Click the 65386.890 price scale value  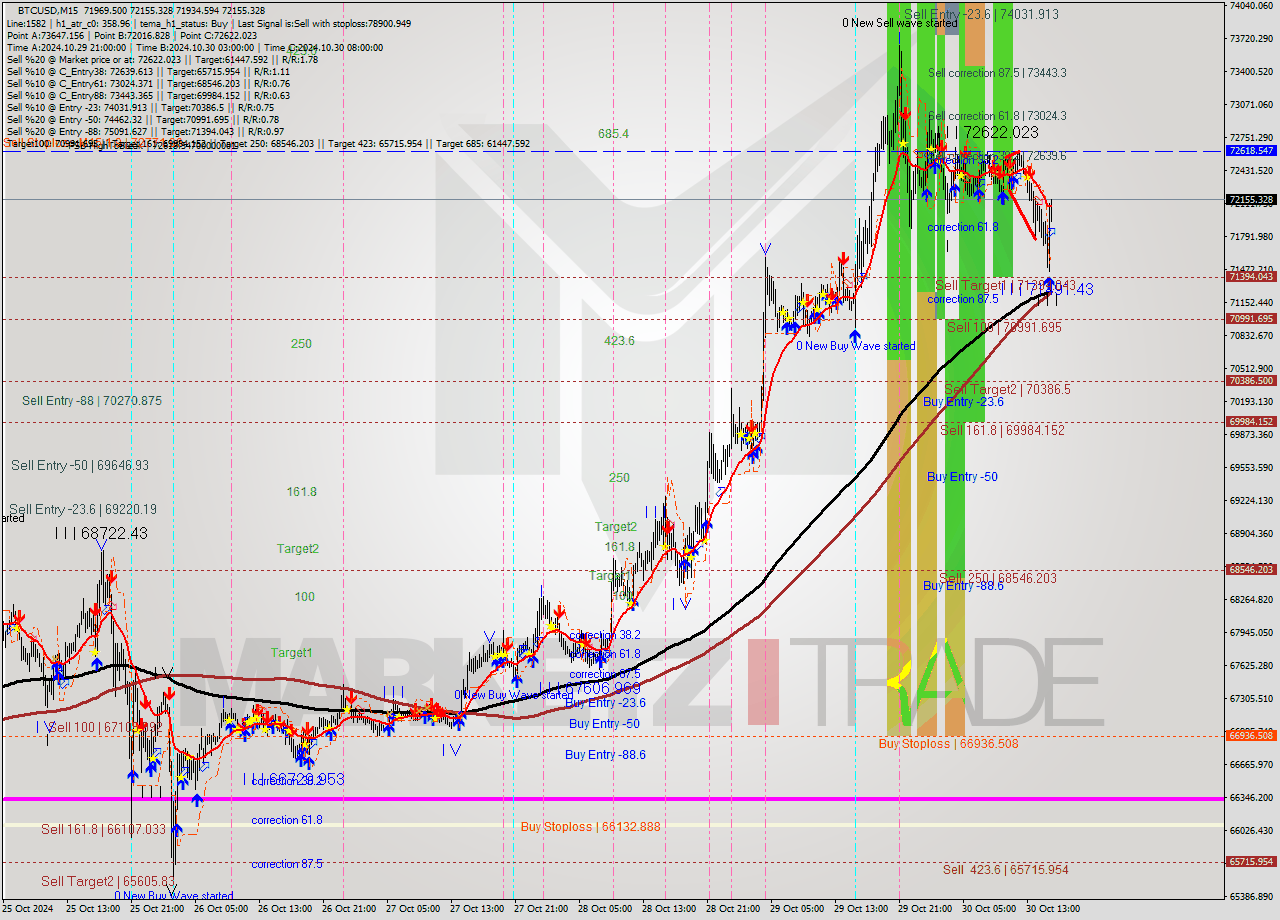tap(1250, 897)
